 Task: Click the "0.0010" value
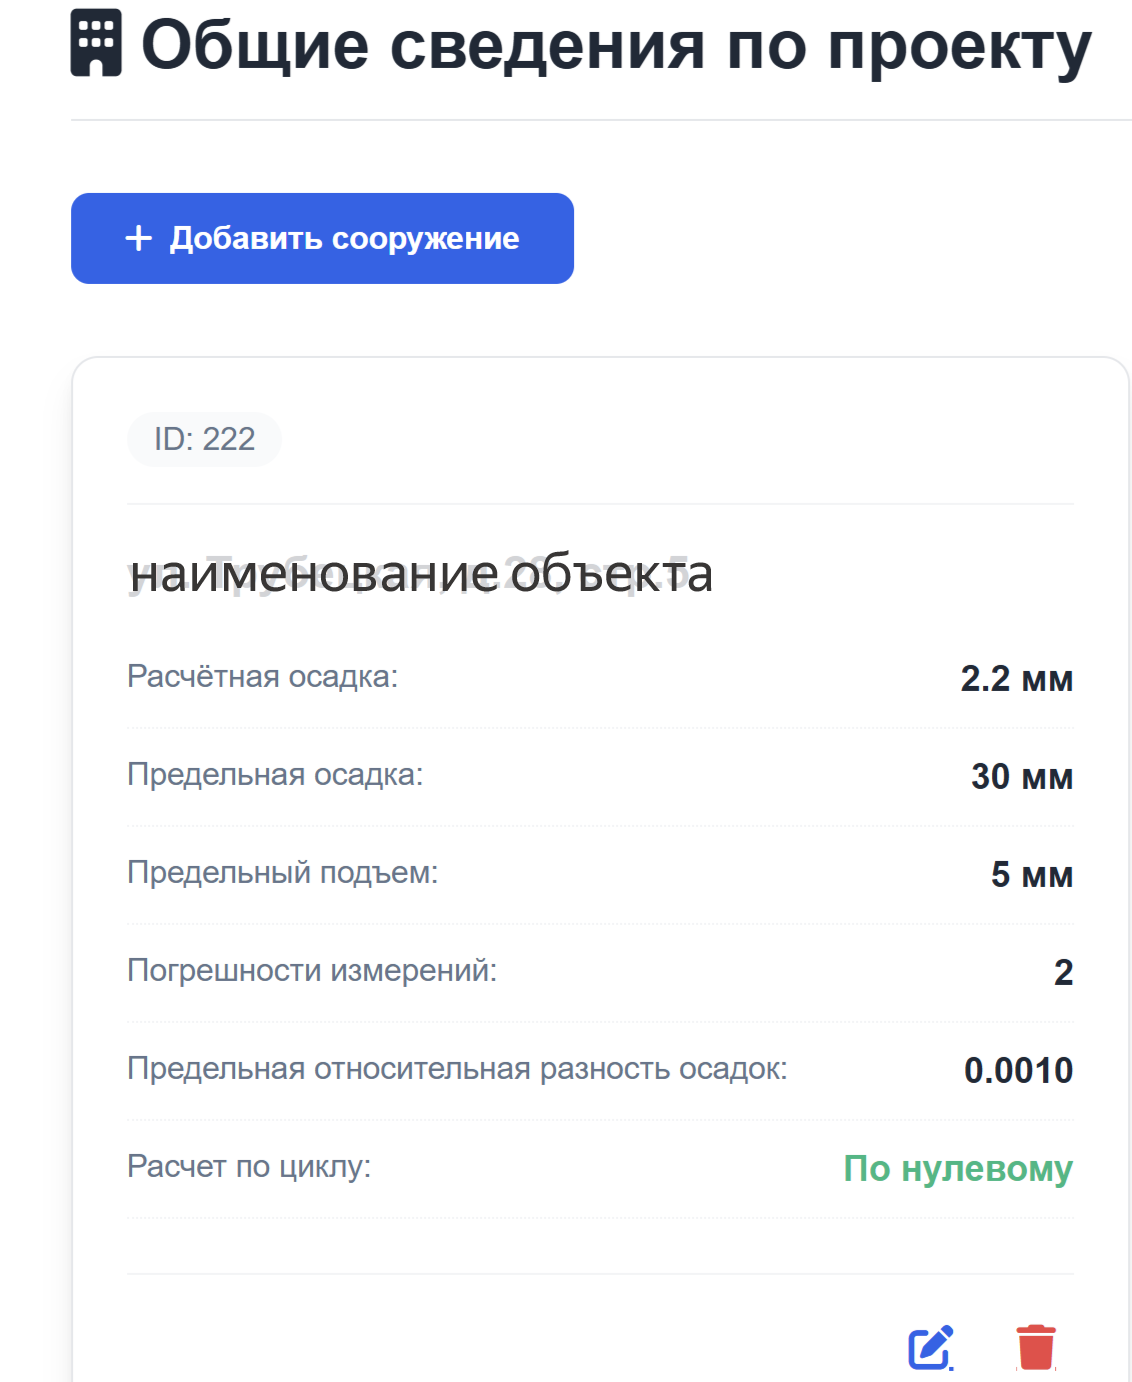(1018, 1071)
